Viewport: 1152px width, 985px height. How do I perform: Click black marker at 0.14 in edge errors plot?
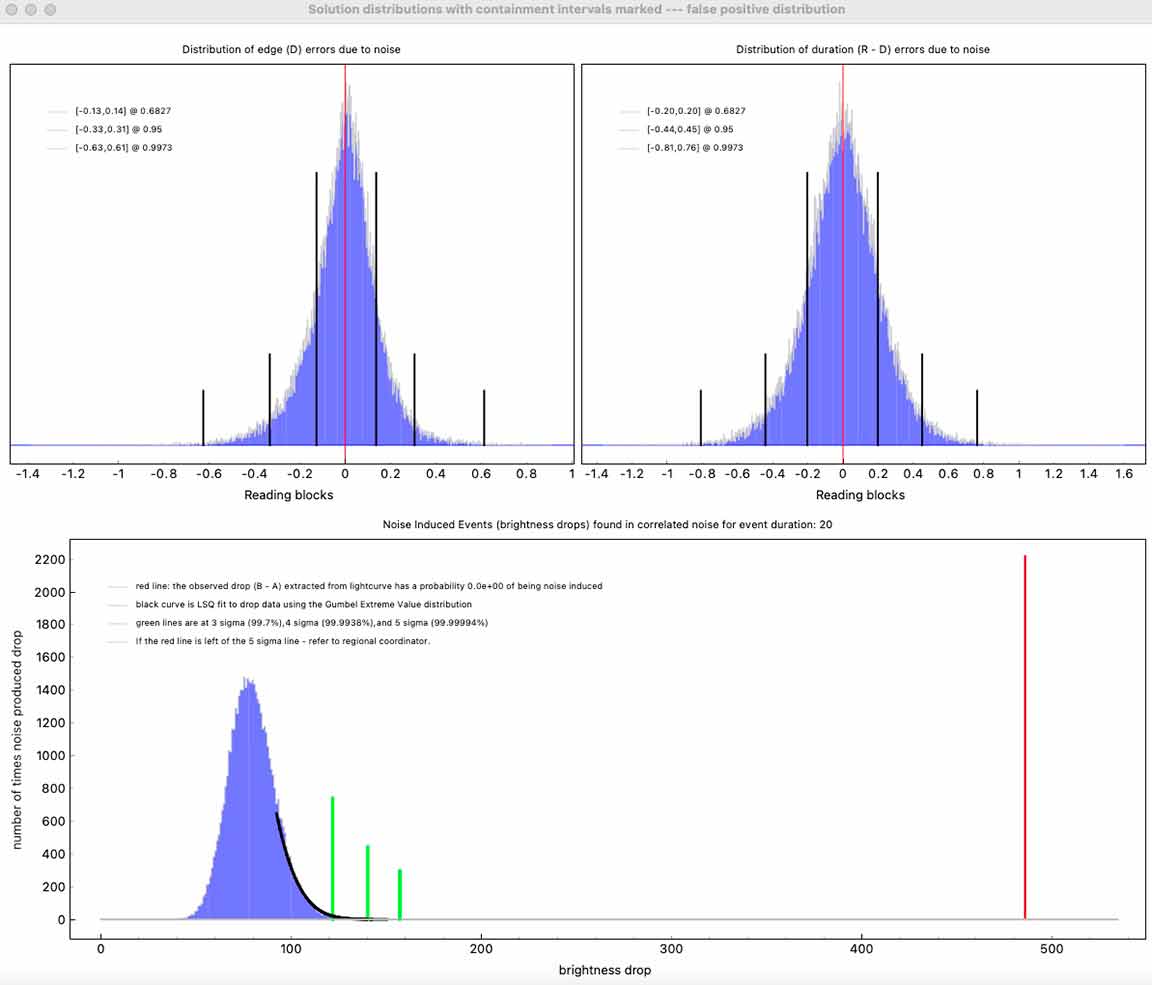click(x=376, y=309)
